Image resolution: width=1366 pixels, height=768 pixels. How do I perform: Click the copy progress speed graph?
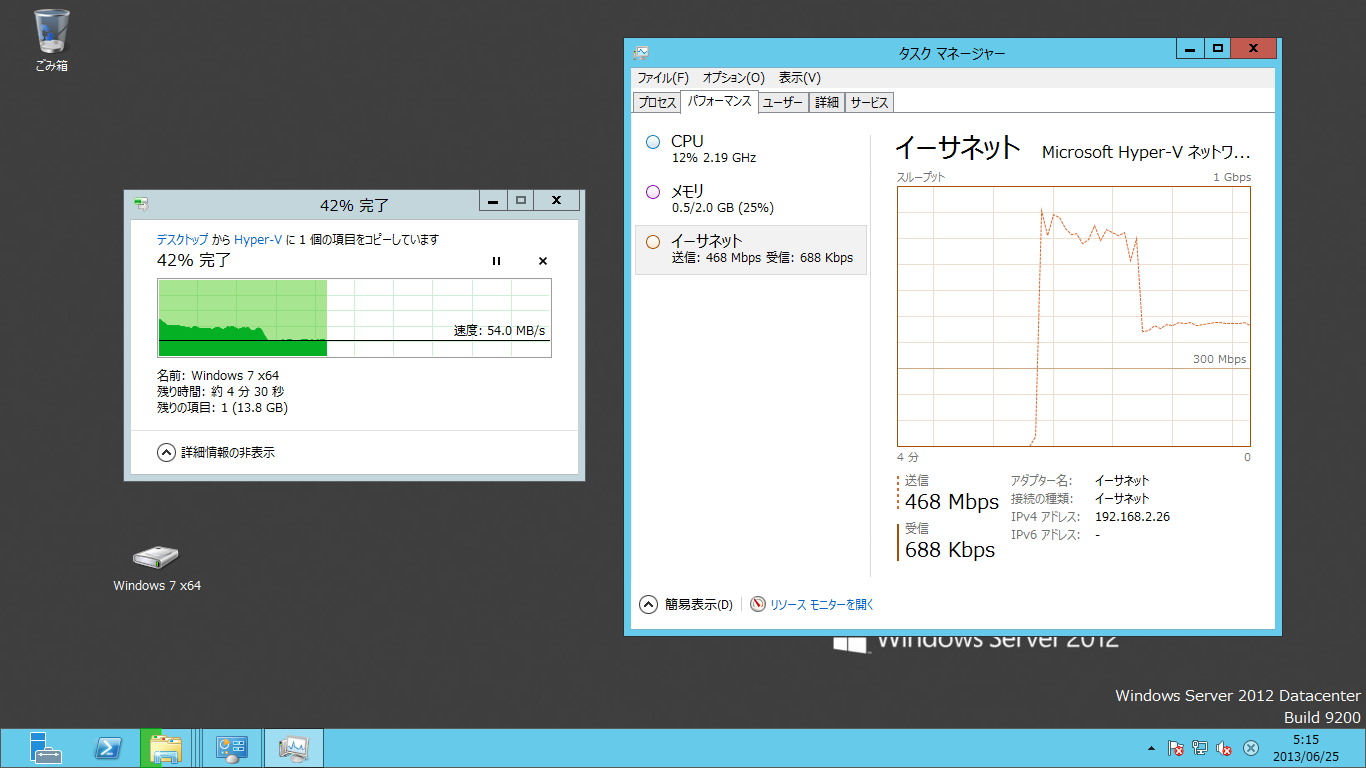coord(354,318)
